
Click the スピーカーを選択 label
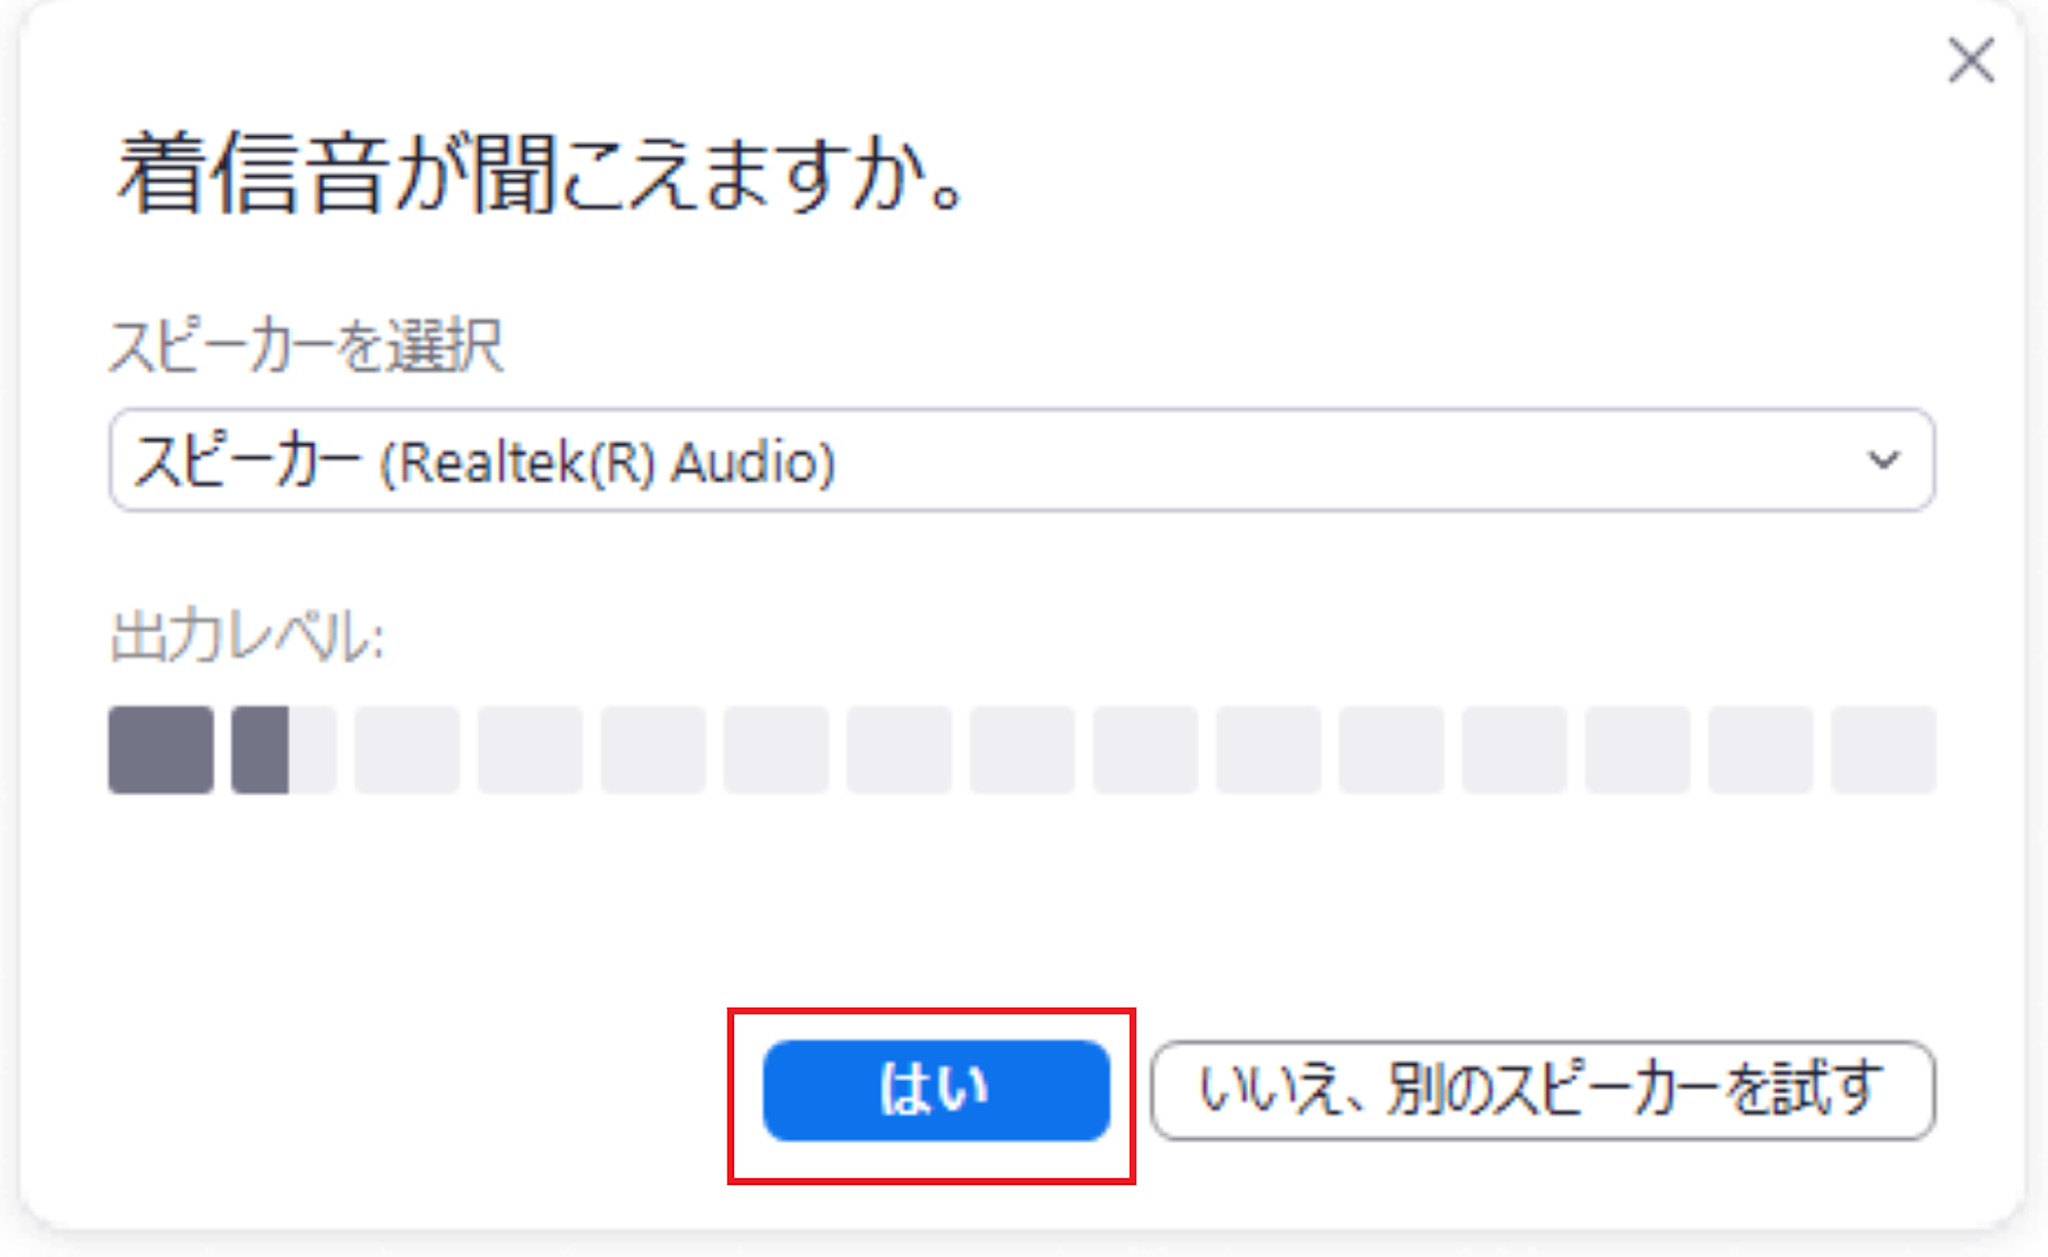pyautogui.click(x=306, y=346)
